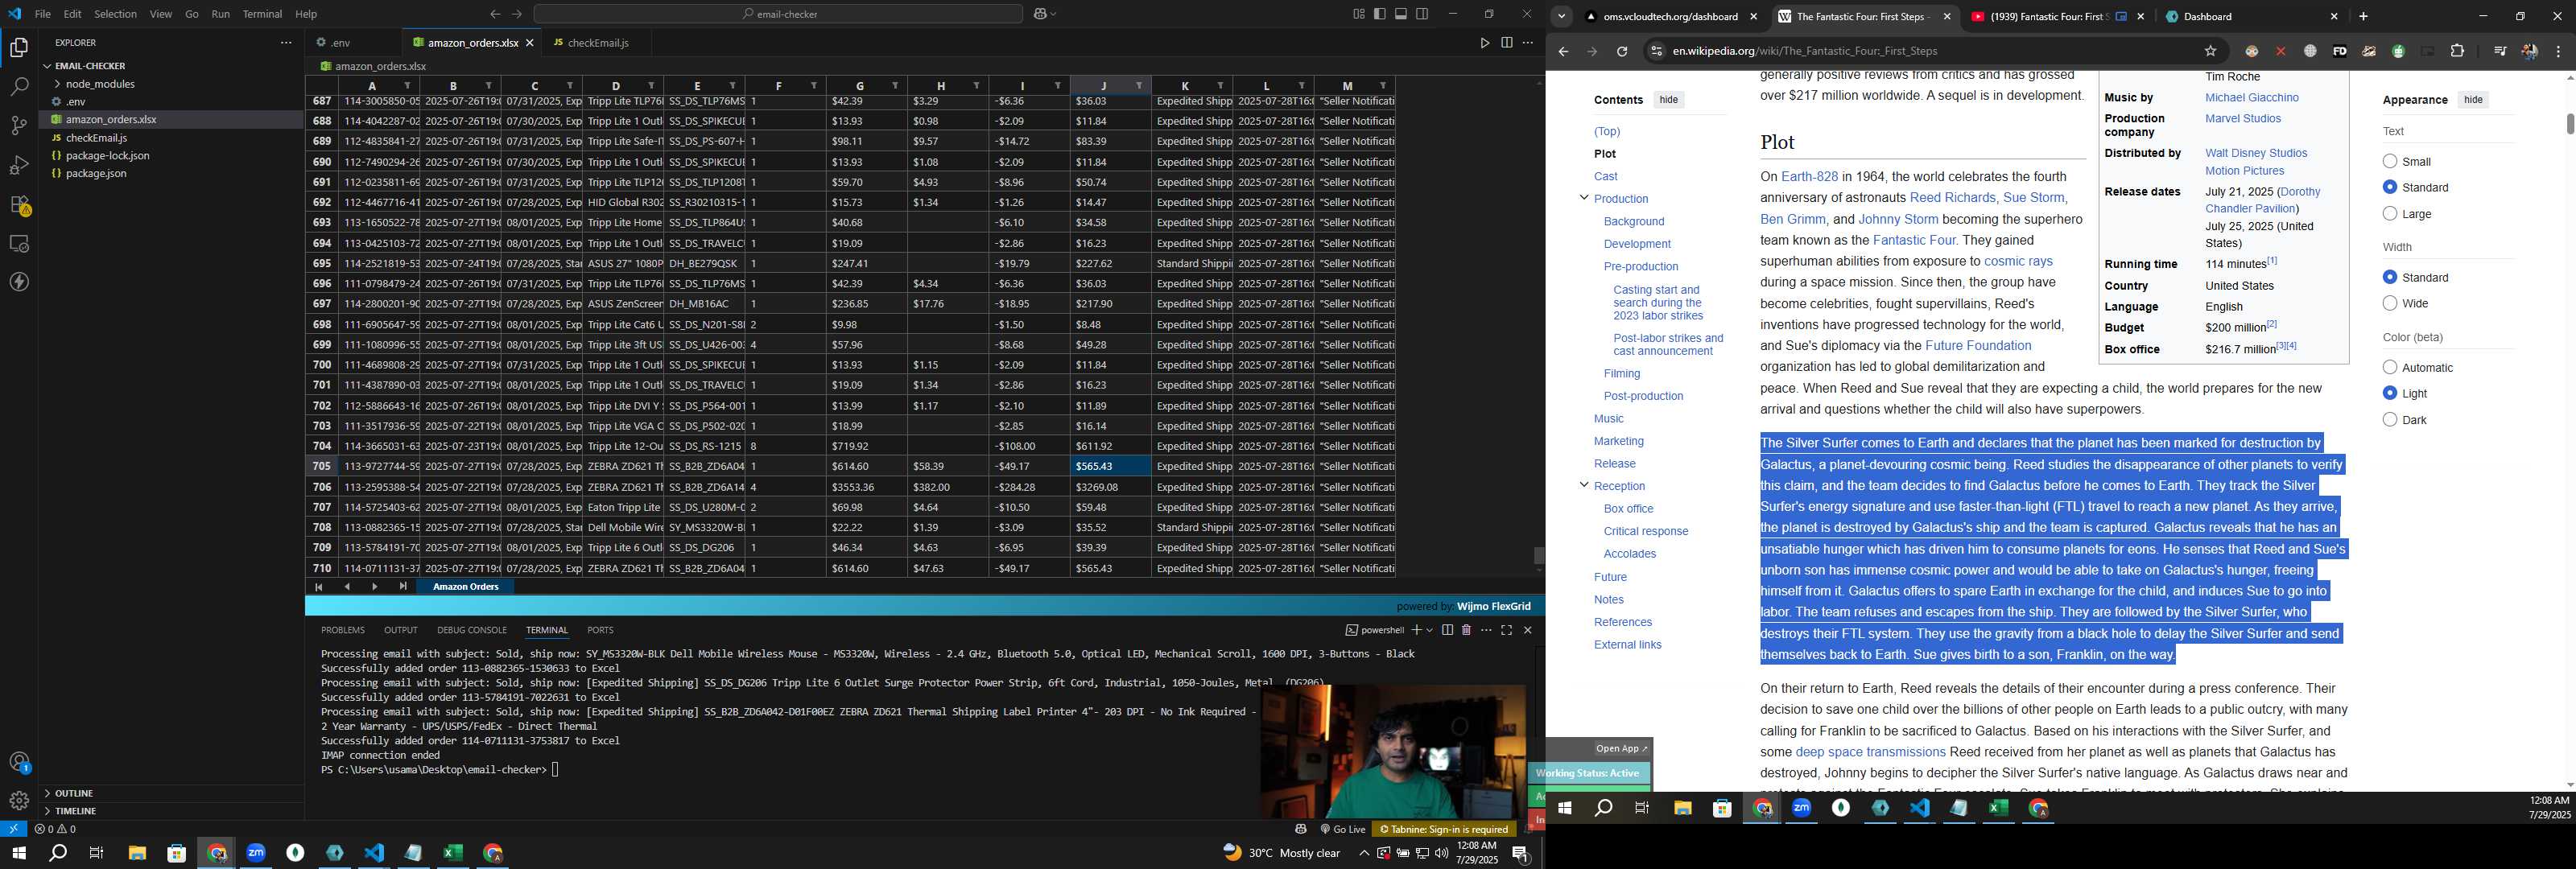
Task: Switch to the DEBUG CONSOLE tab
Action: pyautogui.click(x=472, y=631)
